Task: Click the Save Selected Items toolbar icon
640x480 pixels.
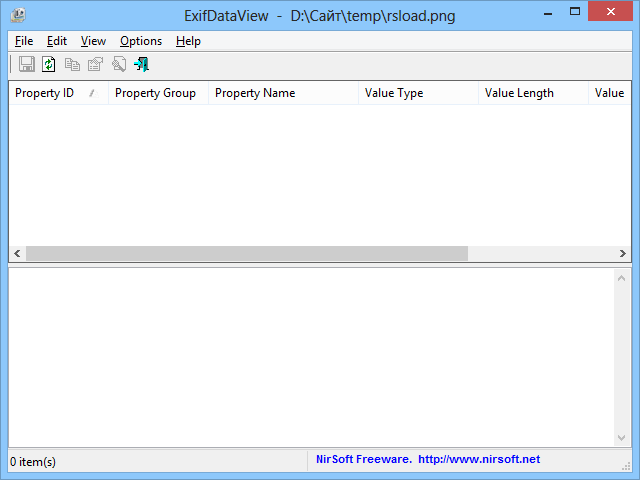Action: pyautogui.click(x=27, y=64)
